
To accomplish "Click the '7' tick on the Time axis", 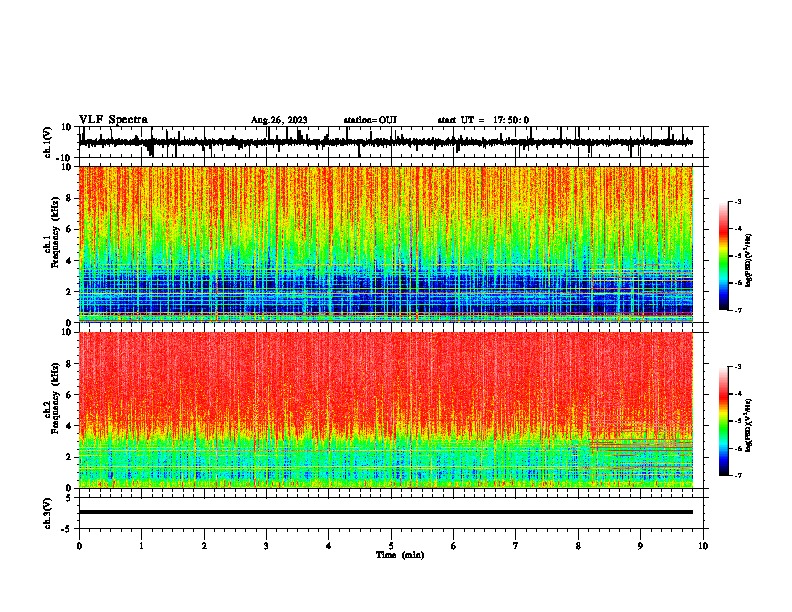I will point(516,546).
